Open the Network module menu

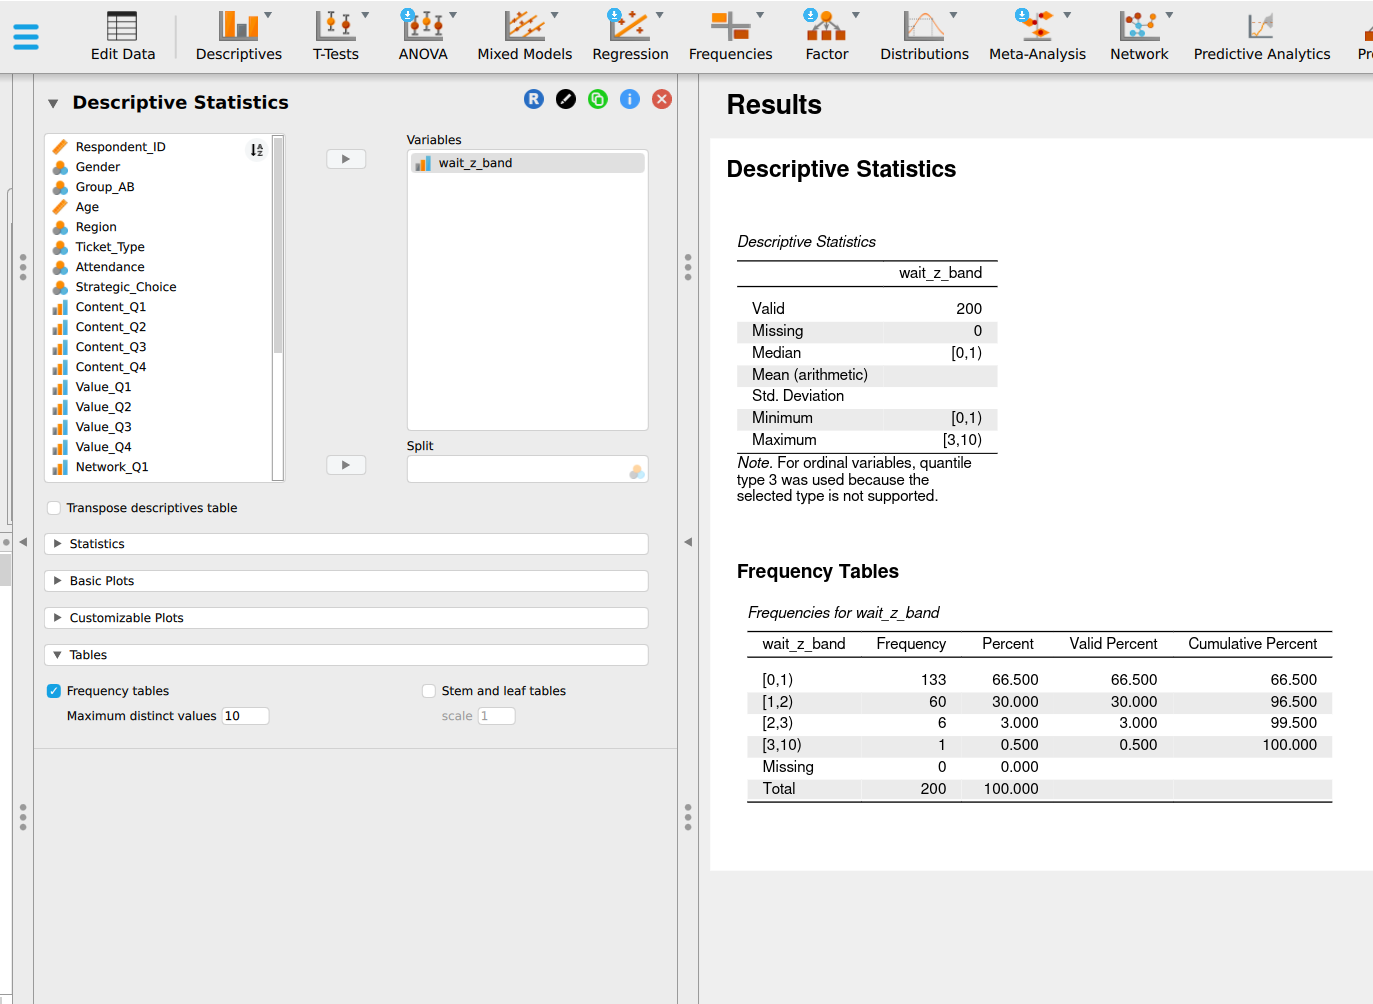pos(1139,36)
